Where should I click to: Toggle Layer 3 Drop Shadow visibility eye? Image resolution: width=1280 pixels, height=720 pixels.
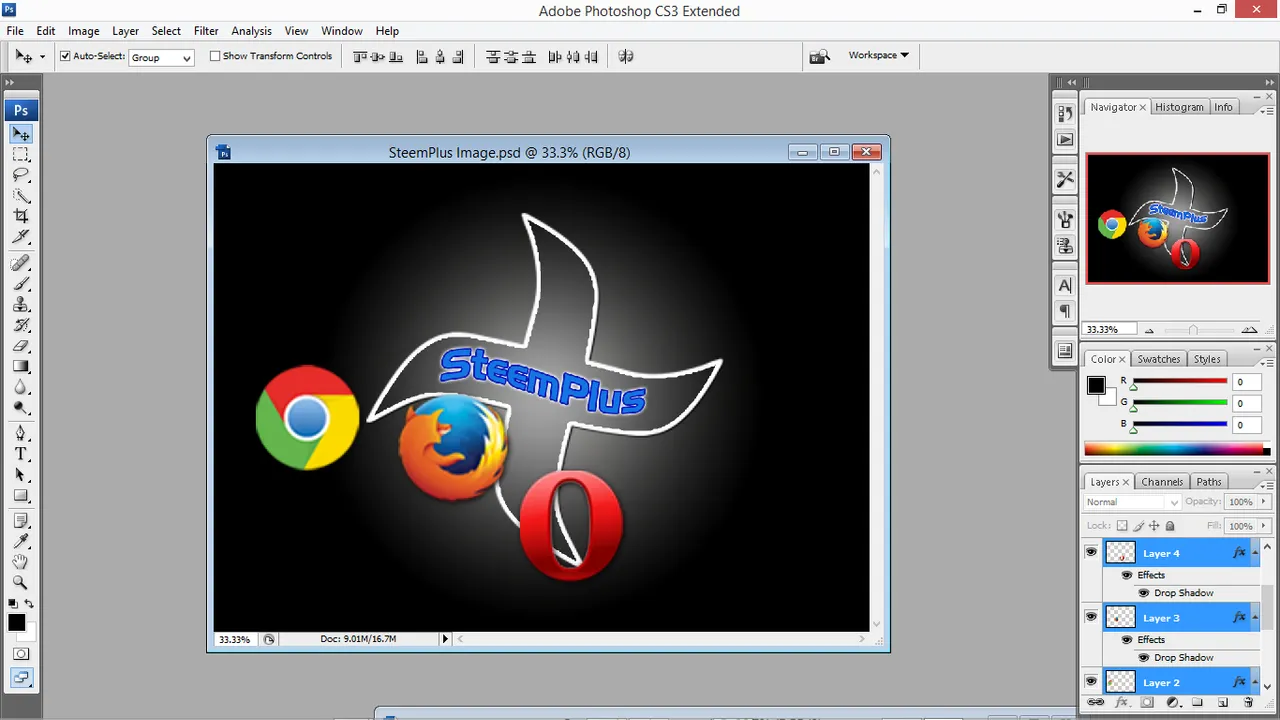(1144, 657)
